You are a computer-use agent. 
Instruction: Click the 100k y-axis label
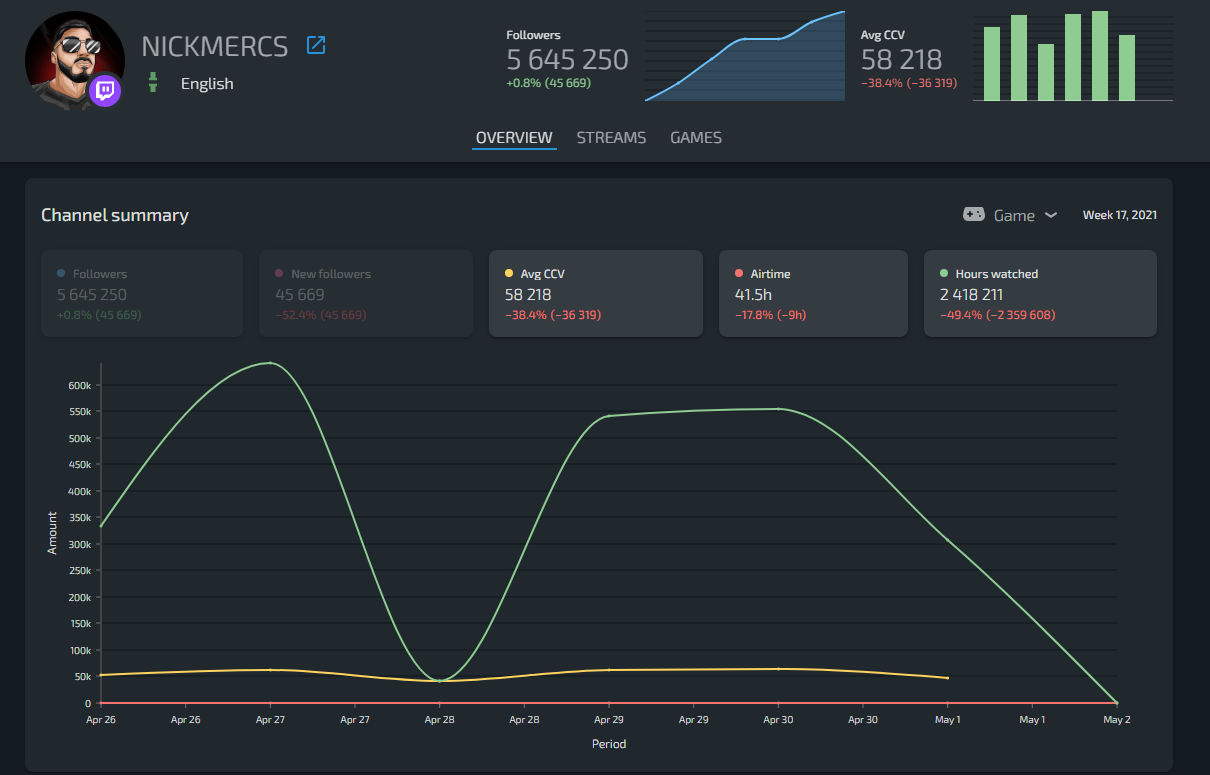(x=80, y=650)
